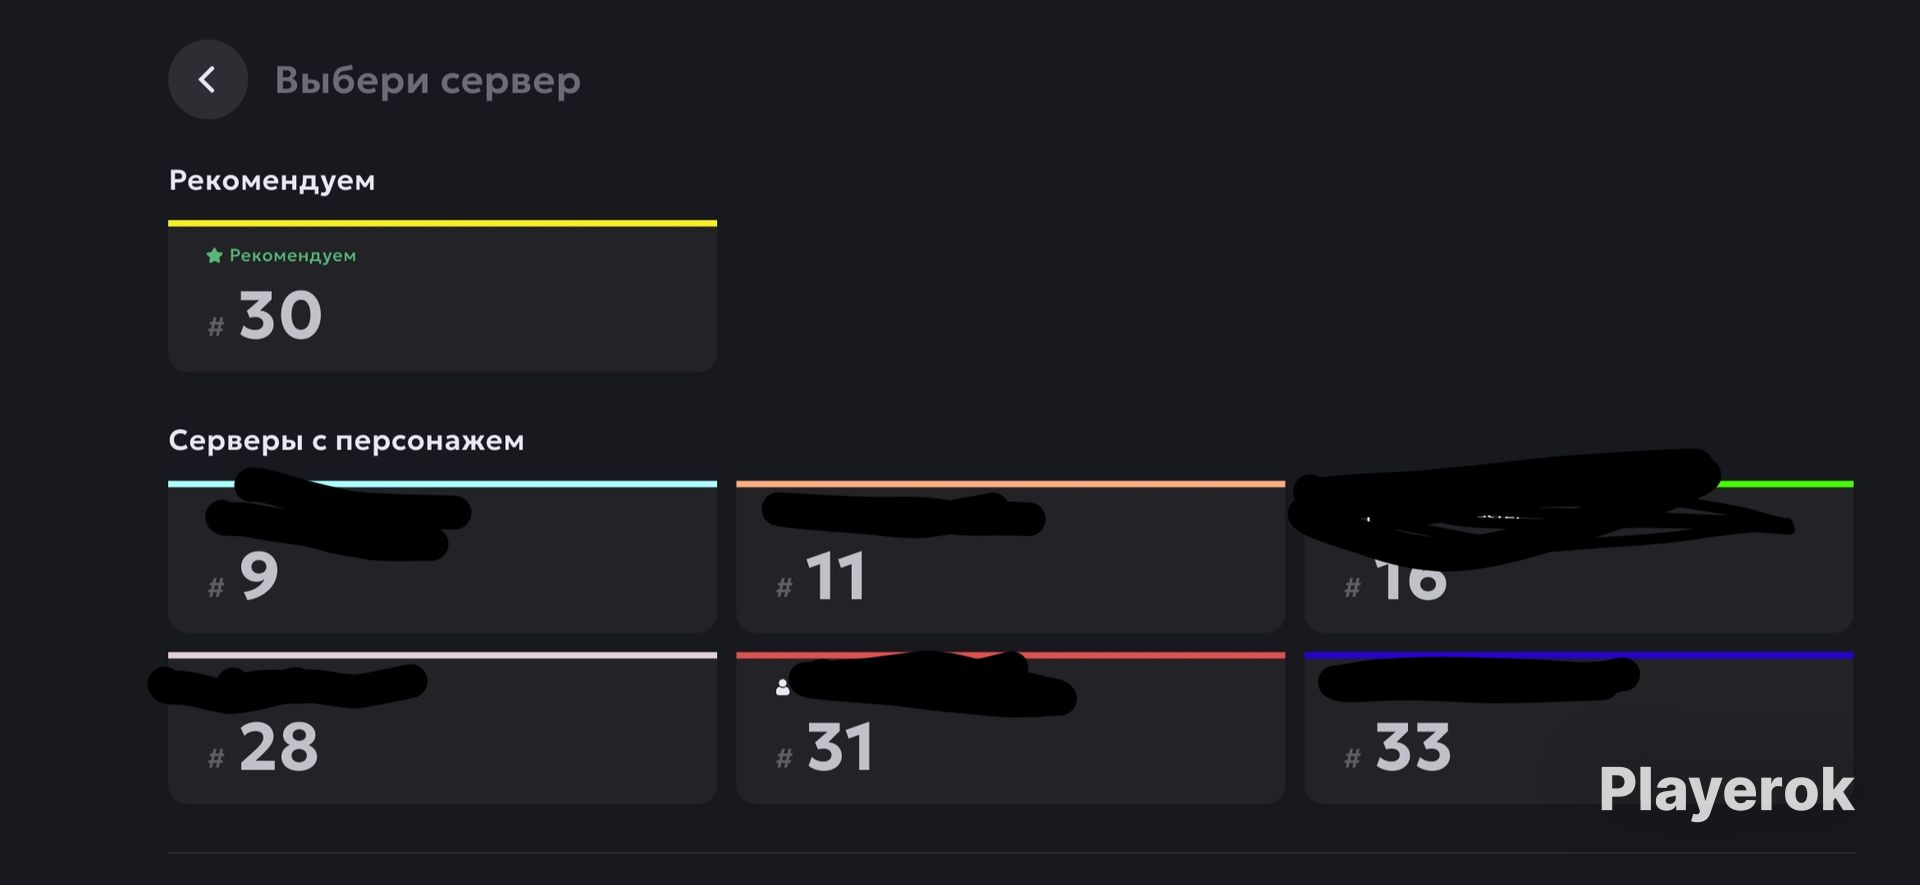1920x885 pixels.
Task: Select recommended server number 30
Action: point(442,296)
